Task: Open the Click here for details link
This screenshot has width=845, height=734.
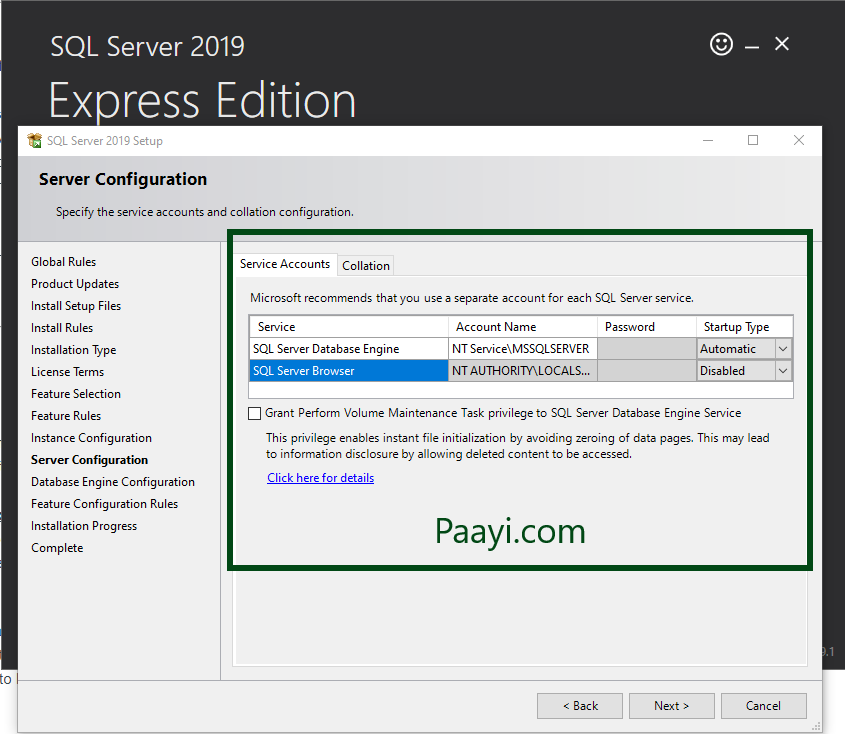Action: [320, 478]
